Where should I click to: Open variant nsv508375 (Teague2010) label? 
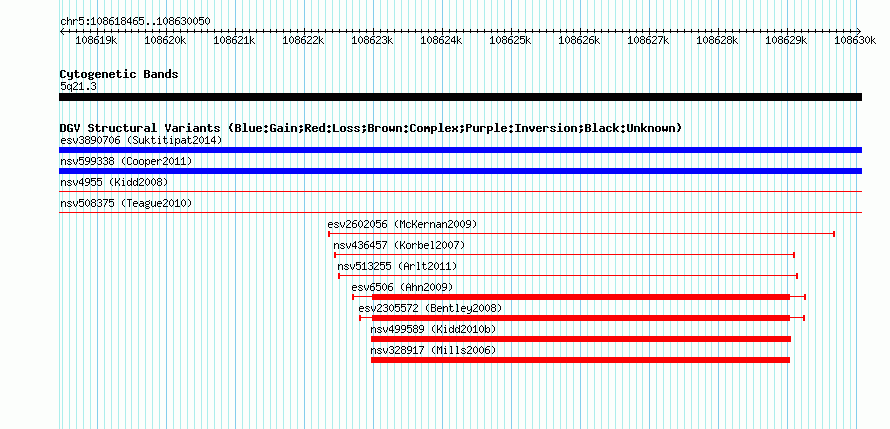126,203
